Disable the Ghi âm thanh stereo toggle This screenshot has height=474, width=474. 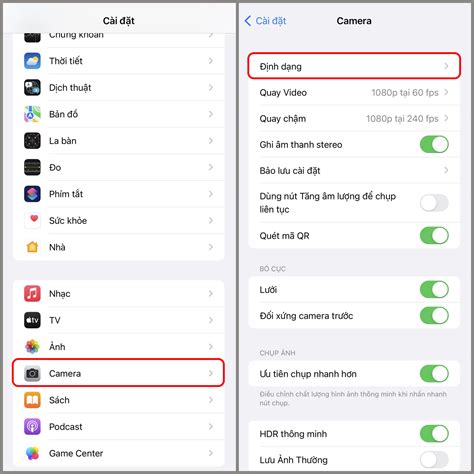pos(434,144)
